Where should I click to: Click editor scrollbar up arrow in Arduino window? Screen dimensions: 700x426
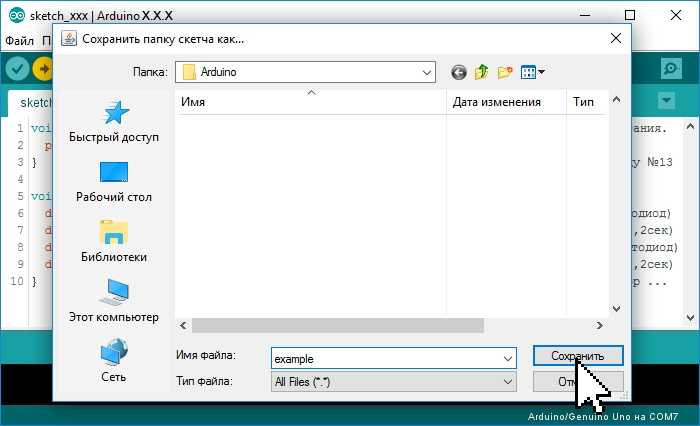coord(690,127)
